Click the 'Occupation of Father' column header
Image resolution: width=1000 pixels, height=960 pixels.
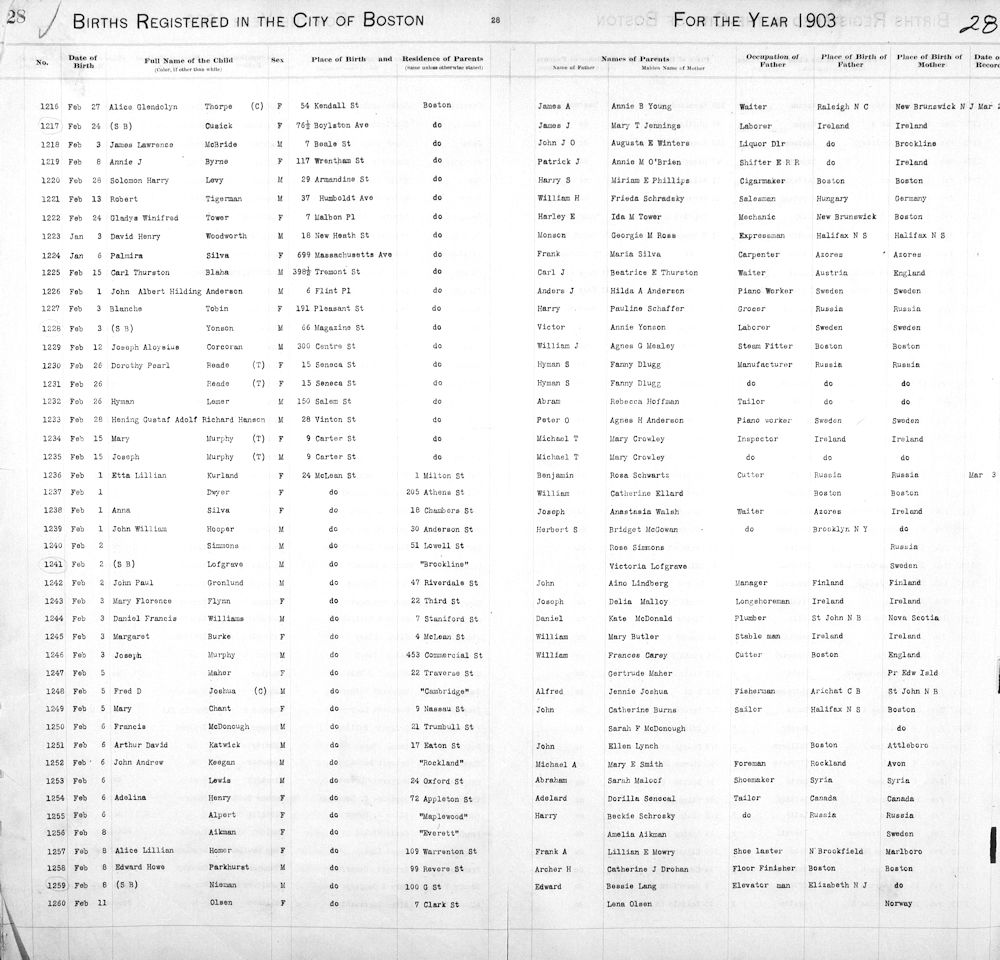pos(772,61)
